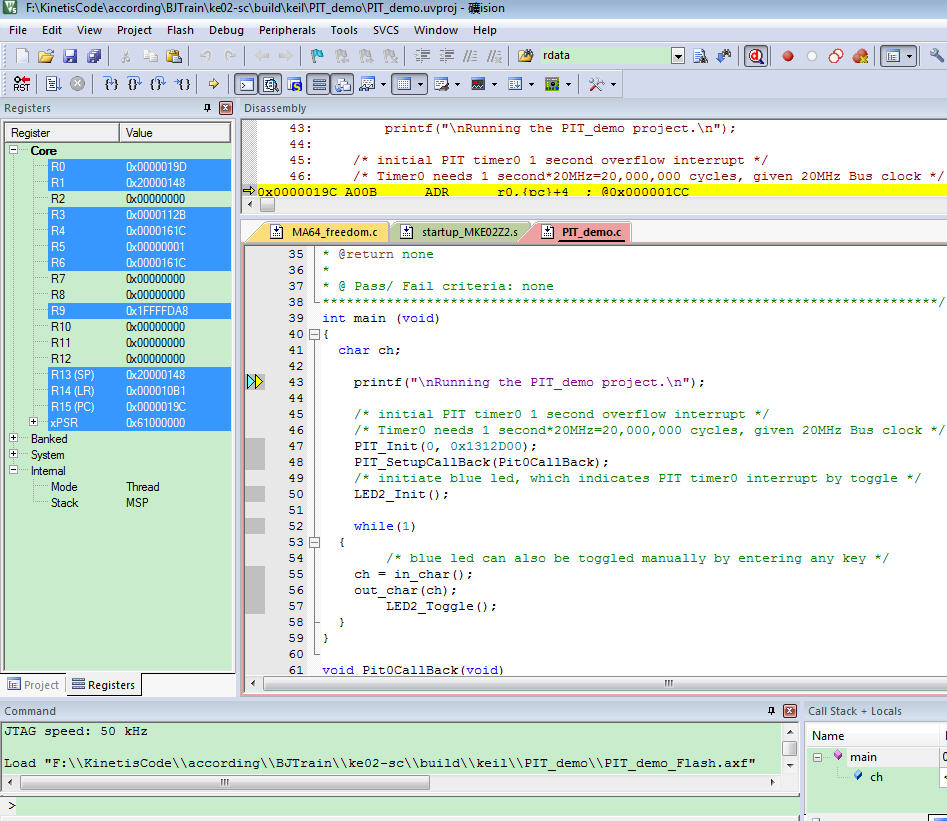This screenshot has height=821, width=947.
Task: Select the PIT_demo.c tab
Action: 583,233
